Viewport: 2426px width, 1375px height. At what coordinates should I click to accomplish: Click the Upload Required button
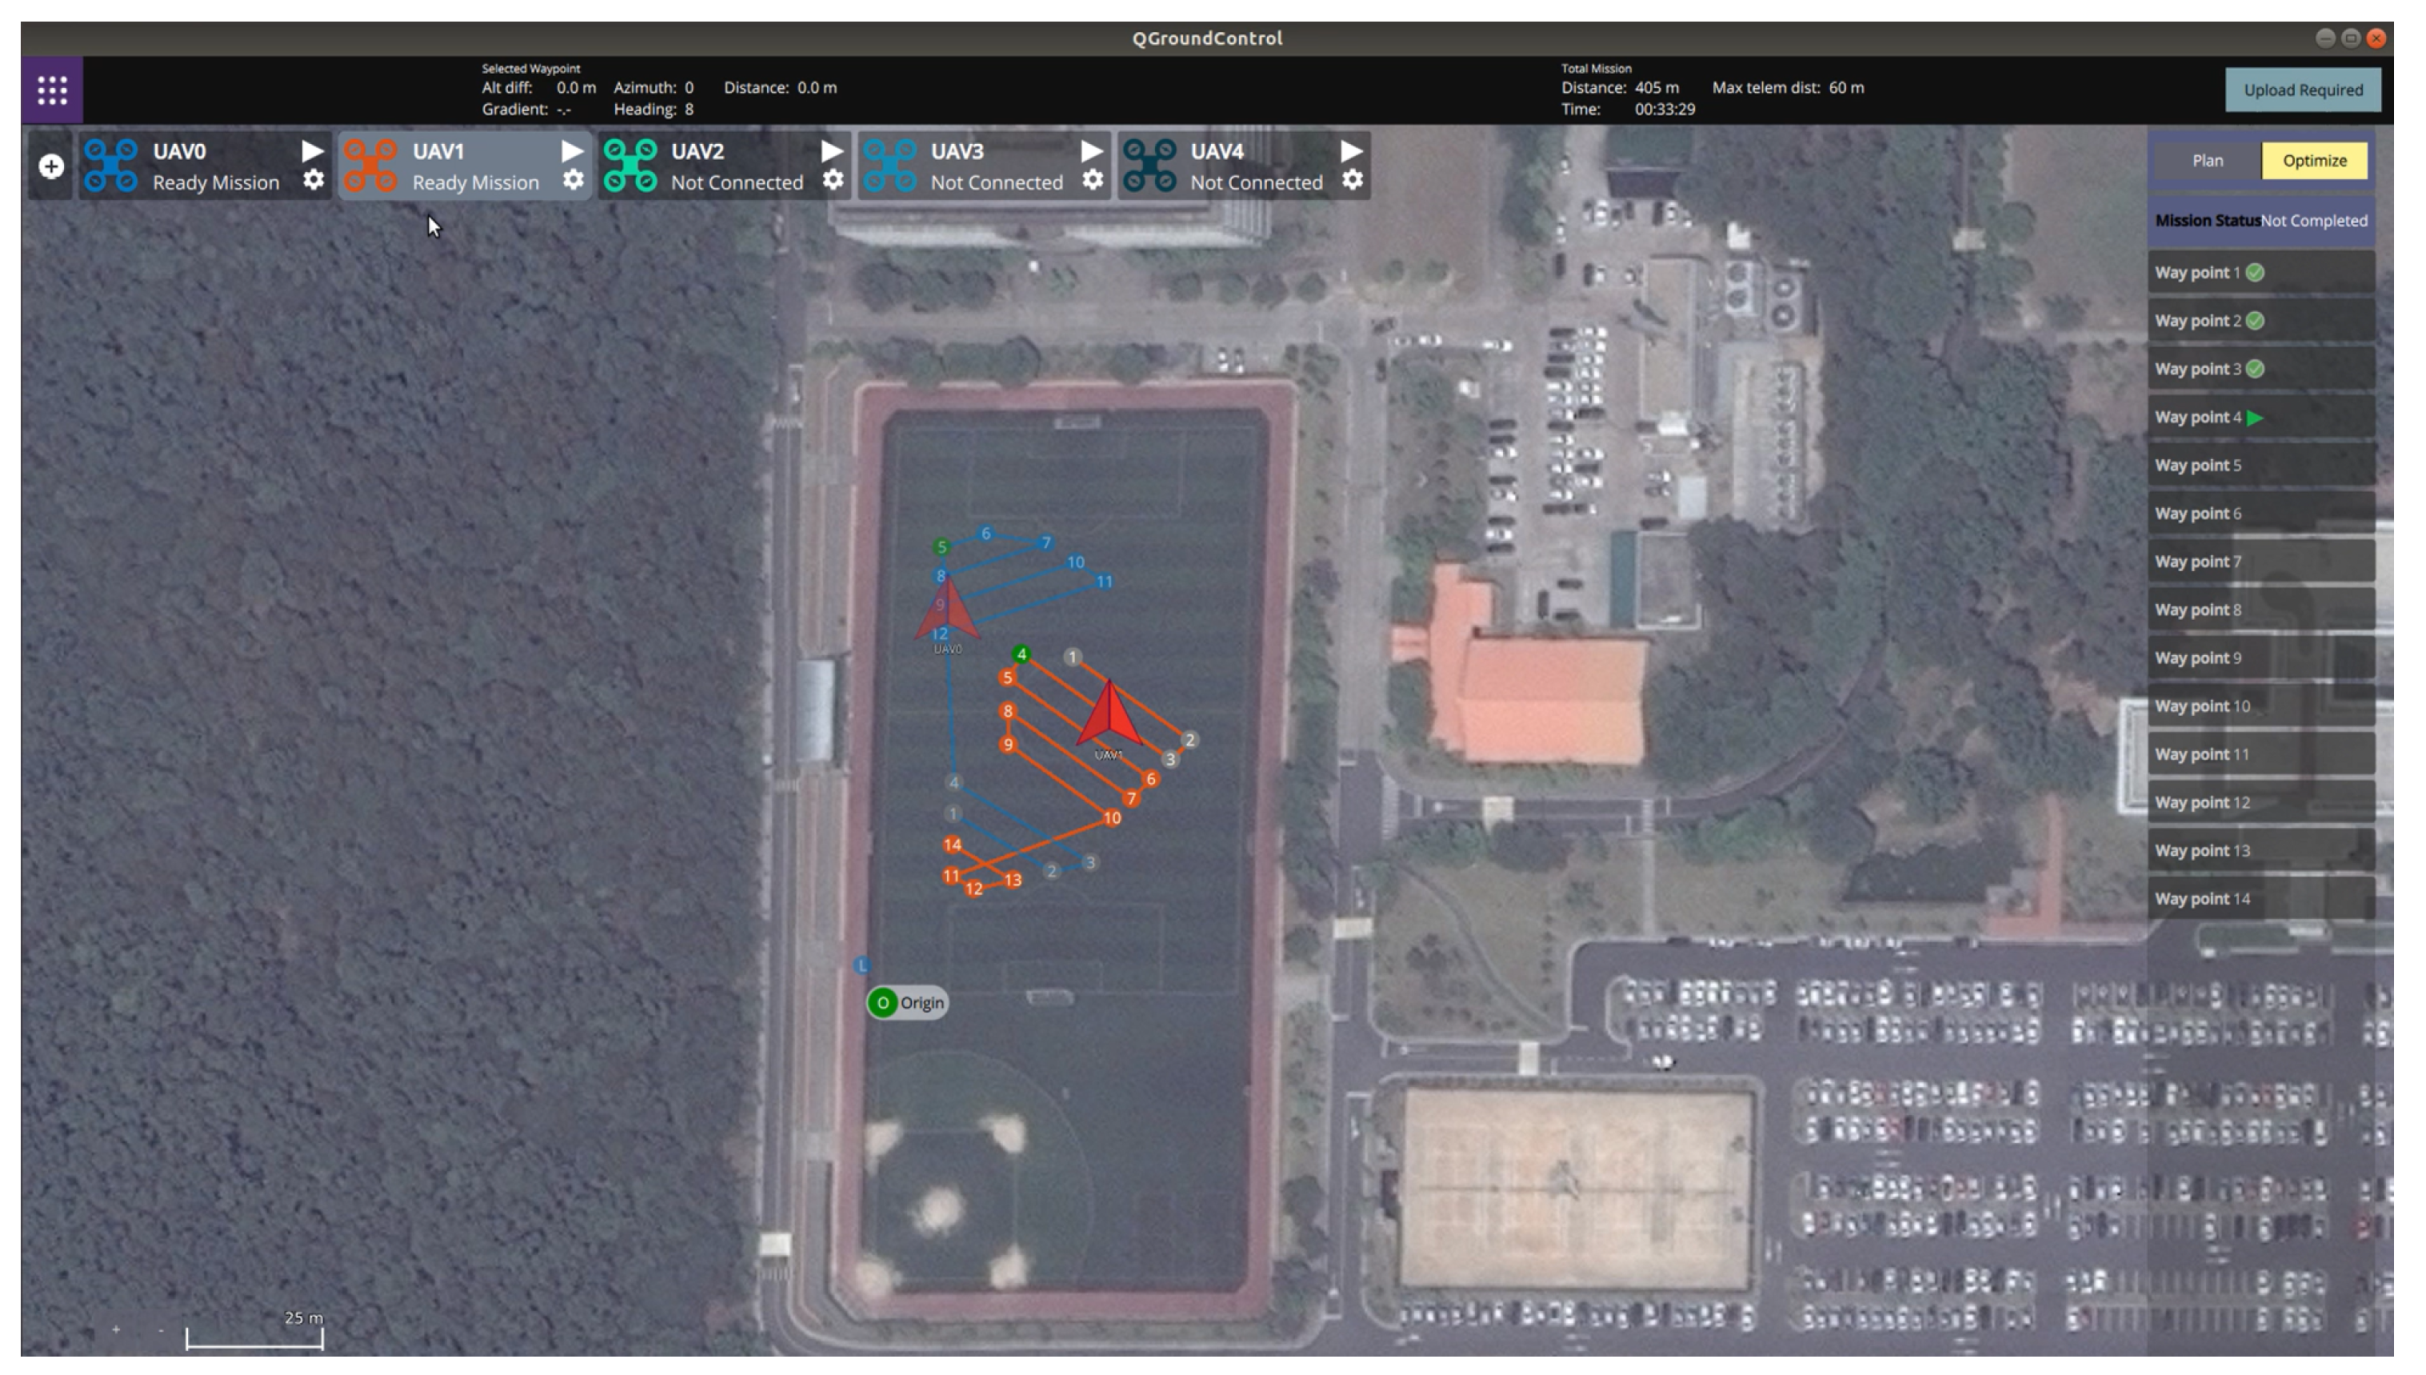click(x=2302, y=90)
